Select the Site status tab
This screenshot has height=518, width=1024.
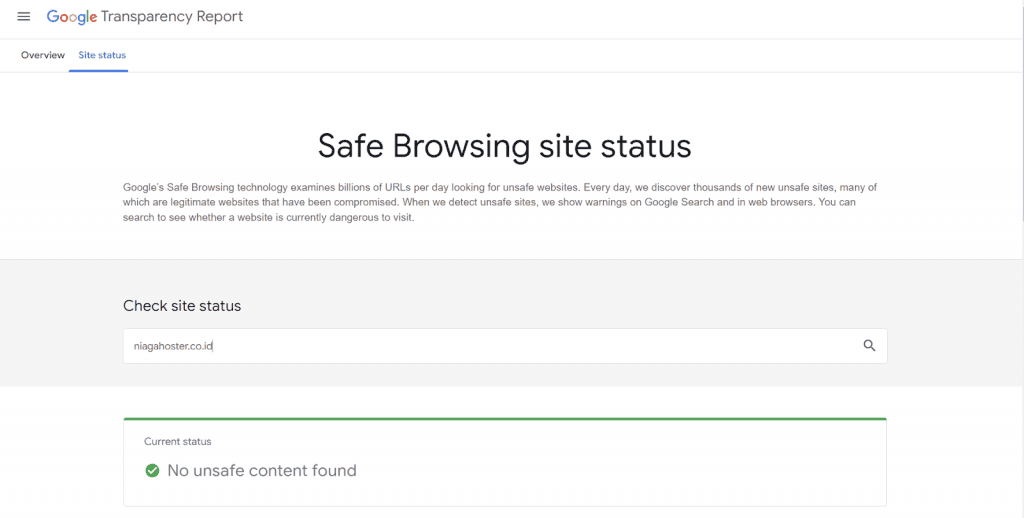click(x=102, y=55)
